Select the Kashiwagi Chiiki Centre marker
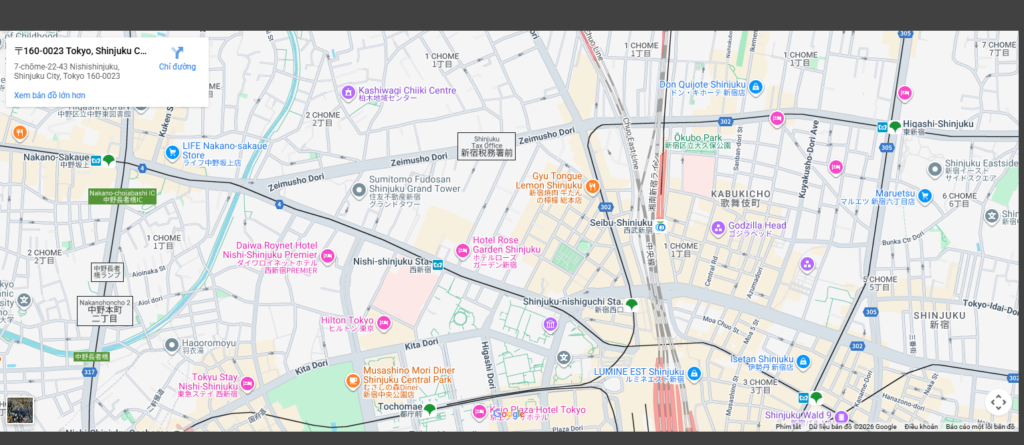 [349, 94]
